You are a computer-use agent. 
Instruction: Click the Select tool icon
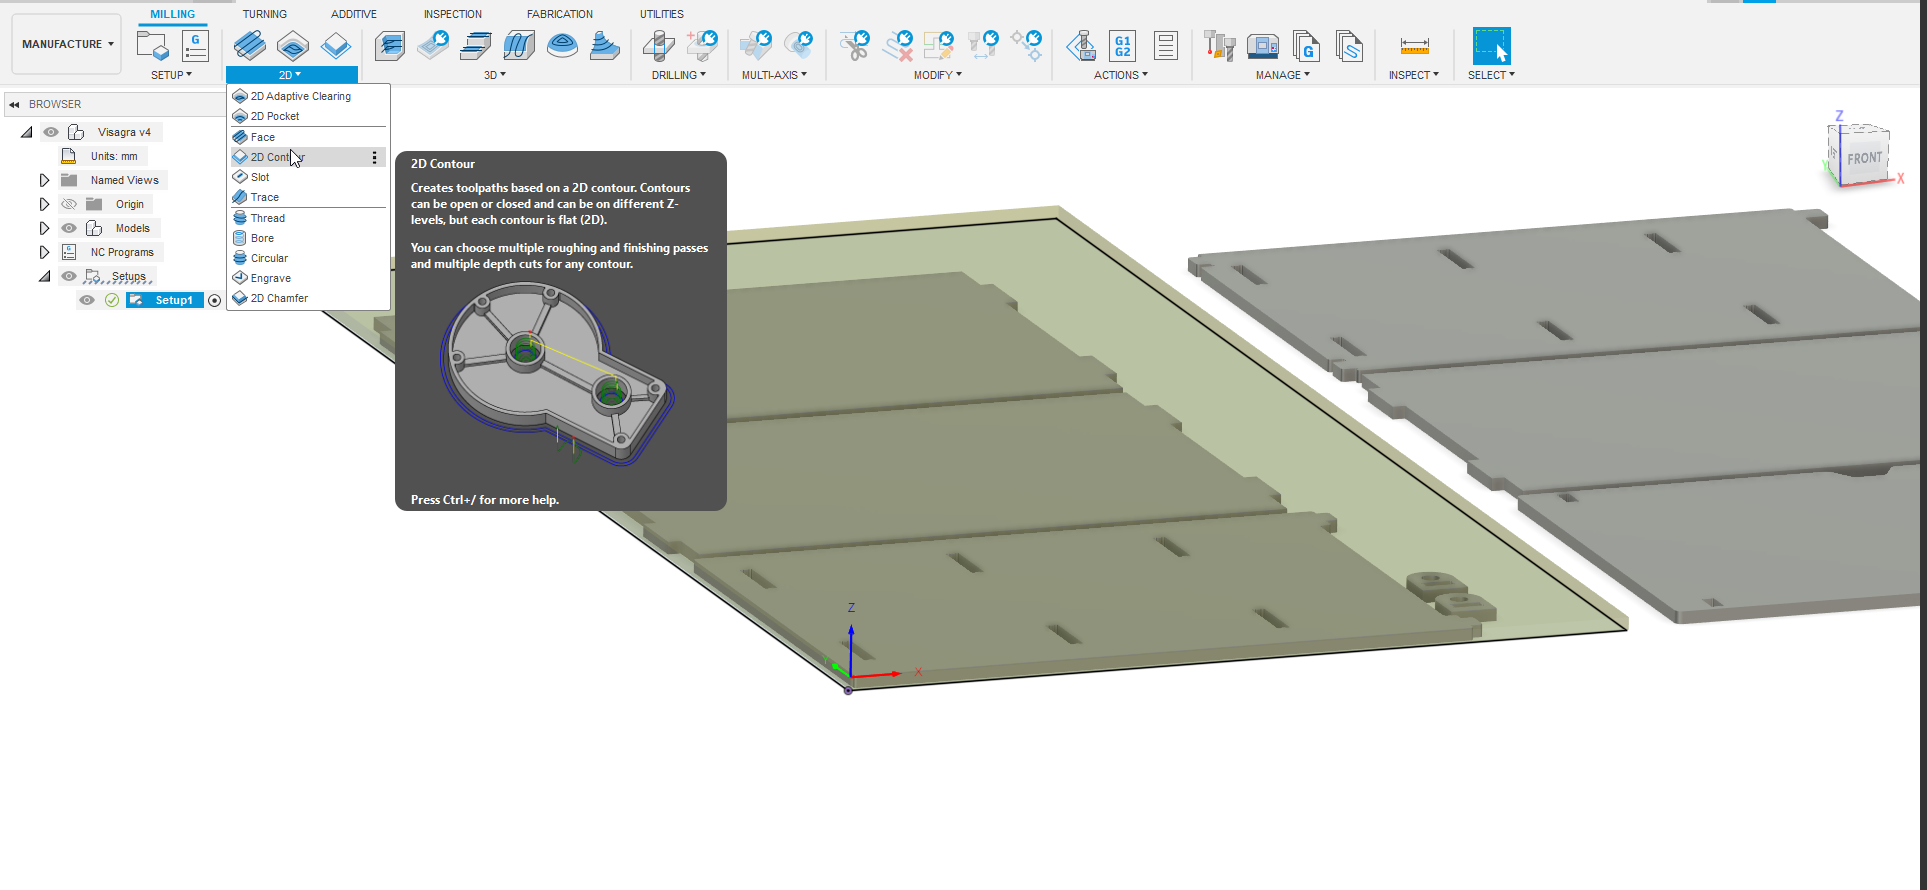point(1491,46)
